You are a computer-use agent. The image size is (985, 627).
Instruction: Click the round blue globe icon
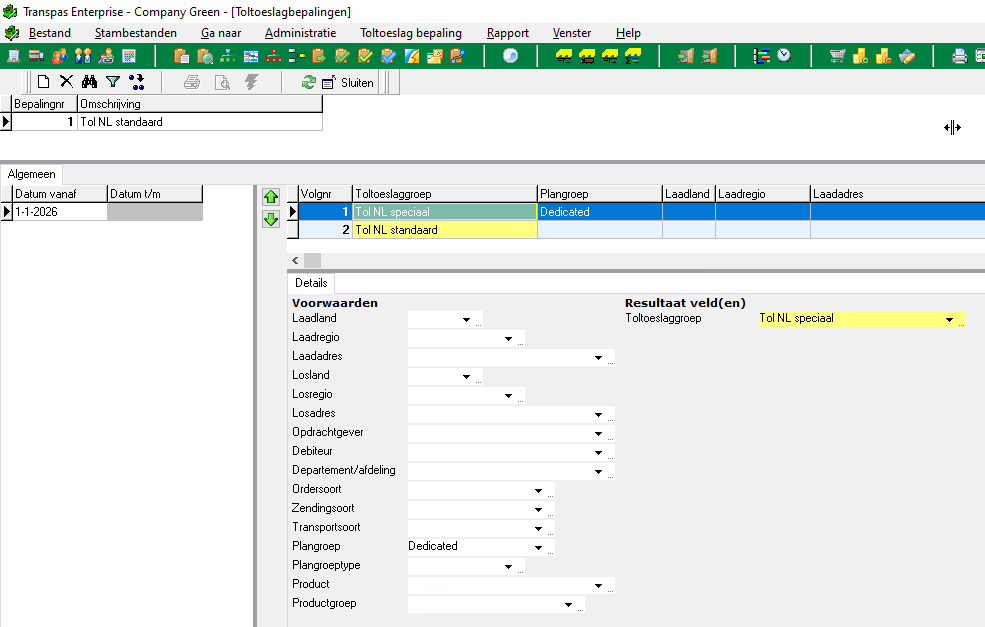(511, 57)
